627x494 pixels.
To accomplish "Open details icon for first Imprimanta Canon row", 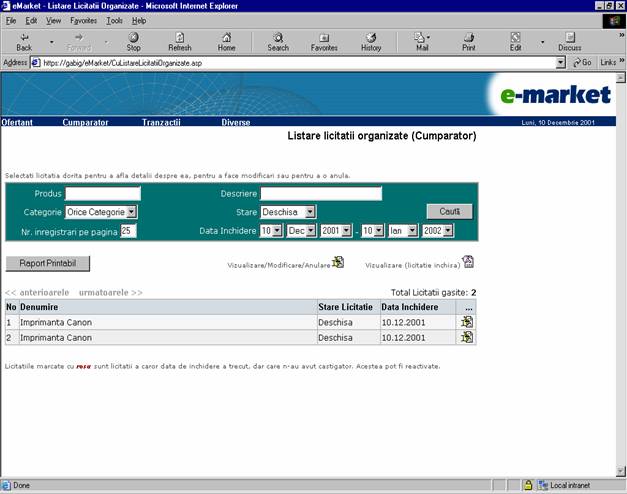I will 466,322.
